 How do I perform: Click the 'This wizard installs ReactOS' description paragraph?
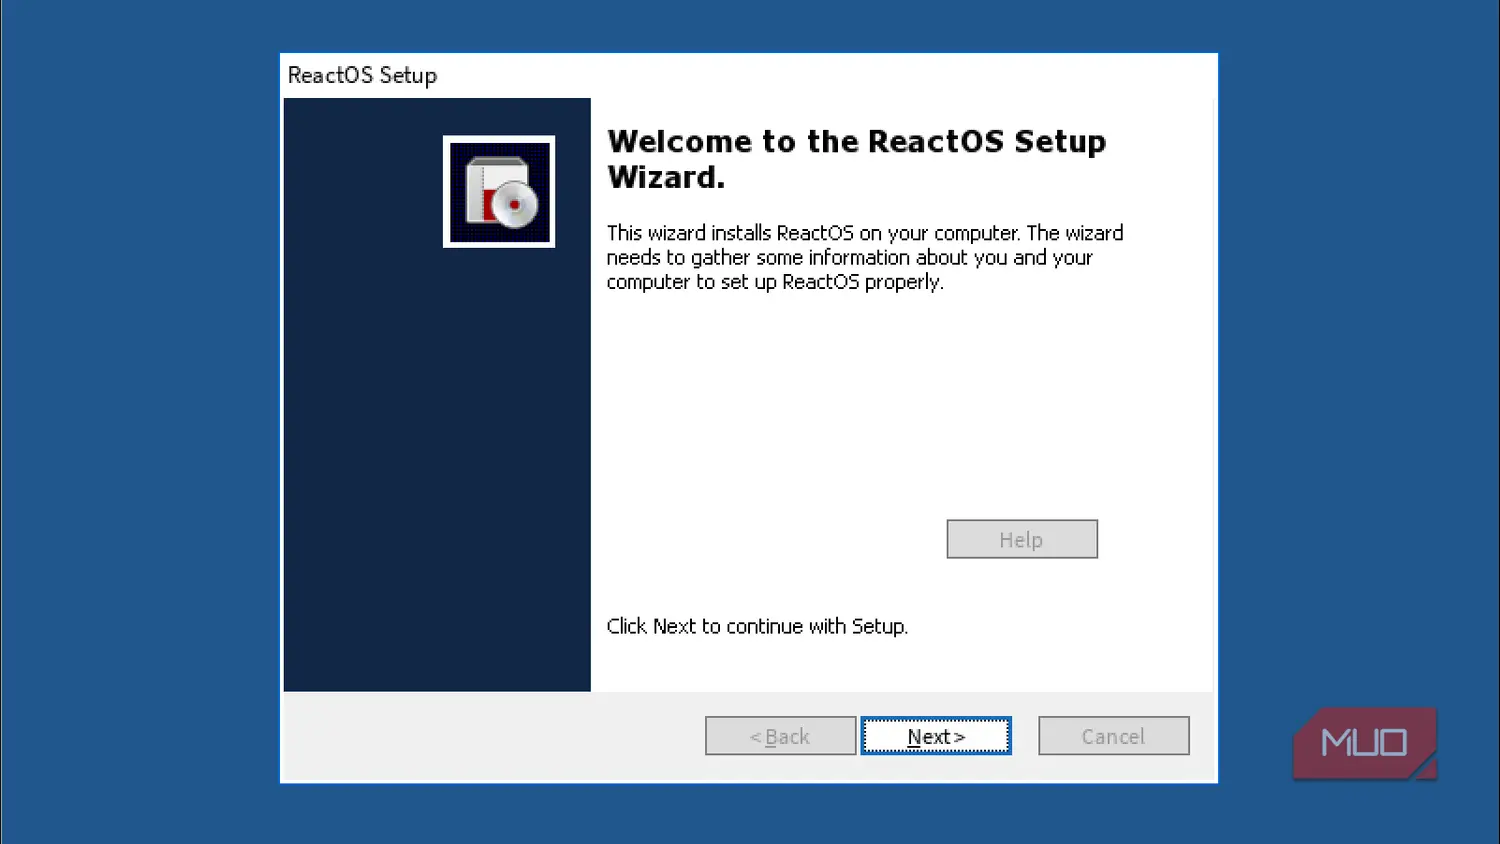click(x=865, y=257)
